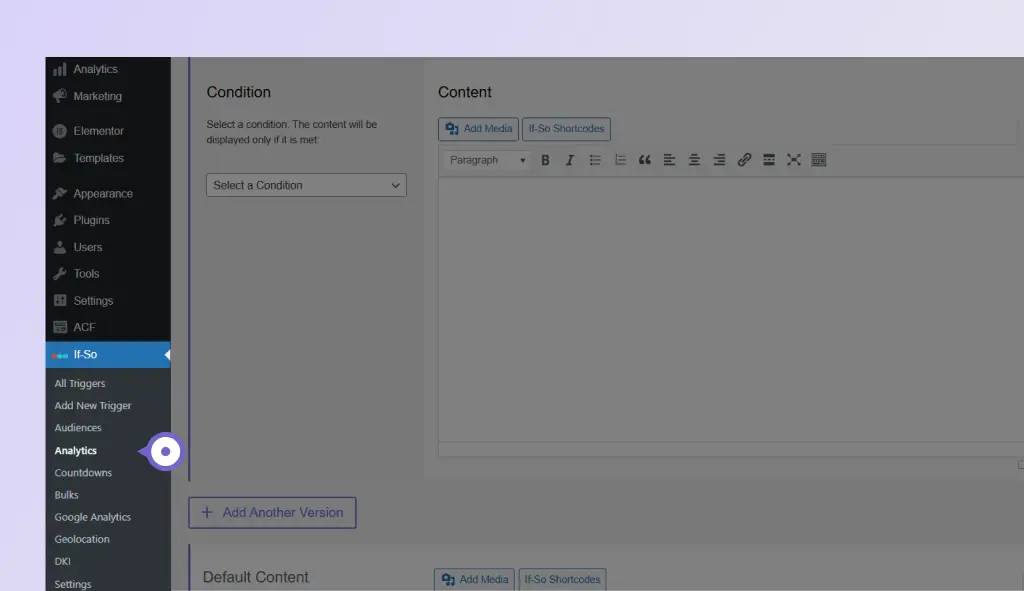Insert numbered list in Content editor
1024x591 pixels.
tap(620, 160)
